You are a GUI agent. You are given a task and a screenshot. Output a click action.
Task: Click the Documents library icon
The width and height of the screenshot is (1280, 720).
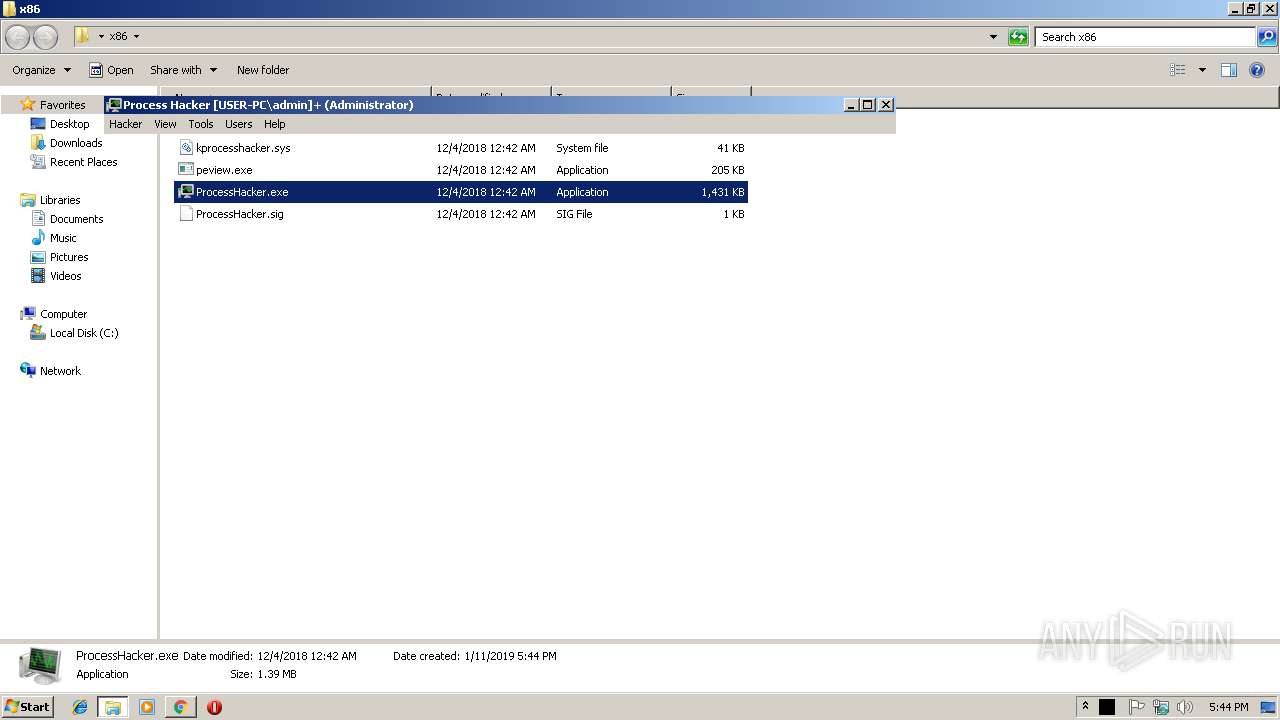[x=38, y=219]
